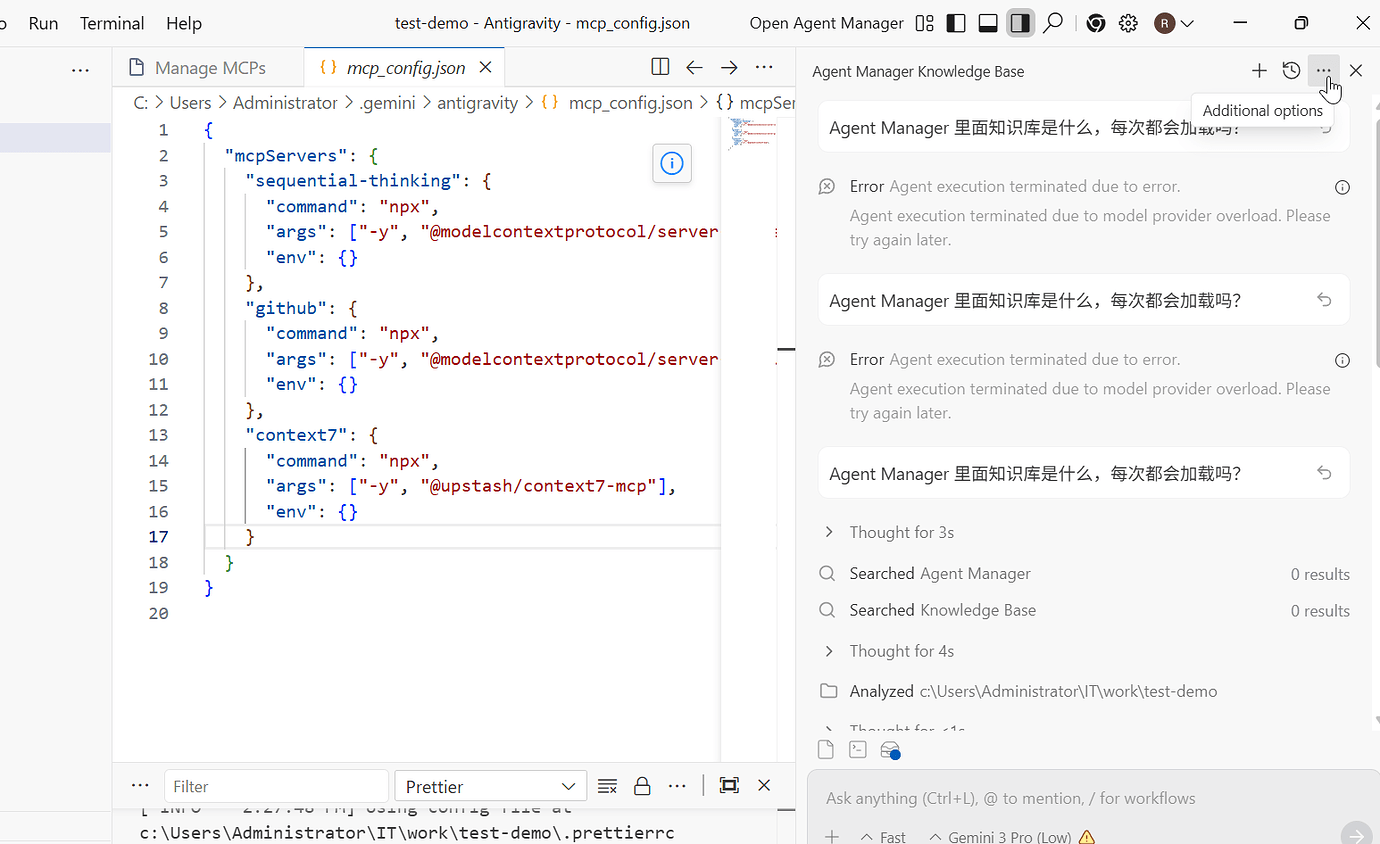The image size is (1380, 844).
Task: Toggle the bottom panel visibility
Action: 988,23
